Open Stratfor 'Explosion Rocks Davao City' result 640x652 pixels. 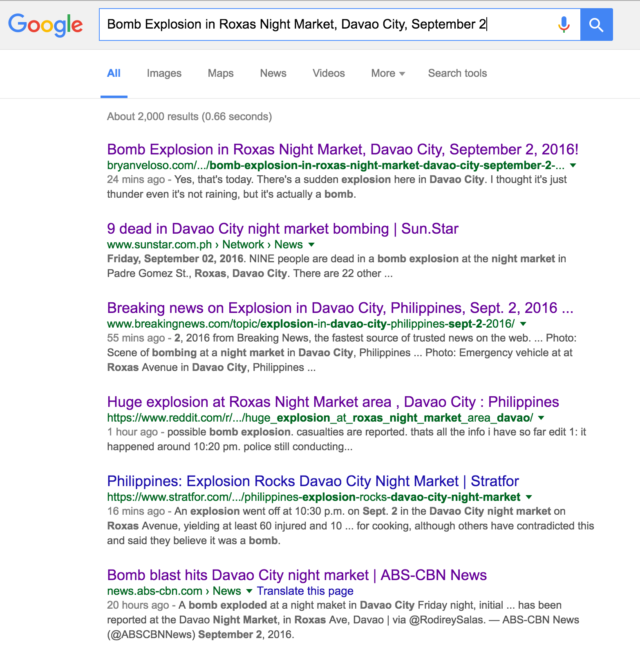coord(313,481)
